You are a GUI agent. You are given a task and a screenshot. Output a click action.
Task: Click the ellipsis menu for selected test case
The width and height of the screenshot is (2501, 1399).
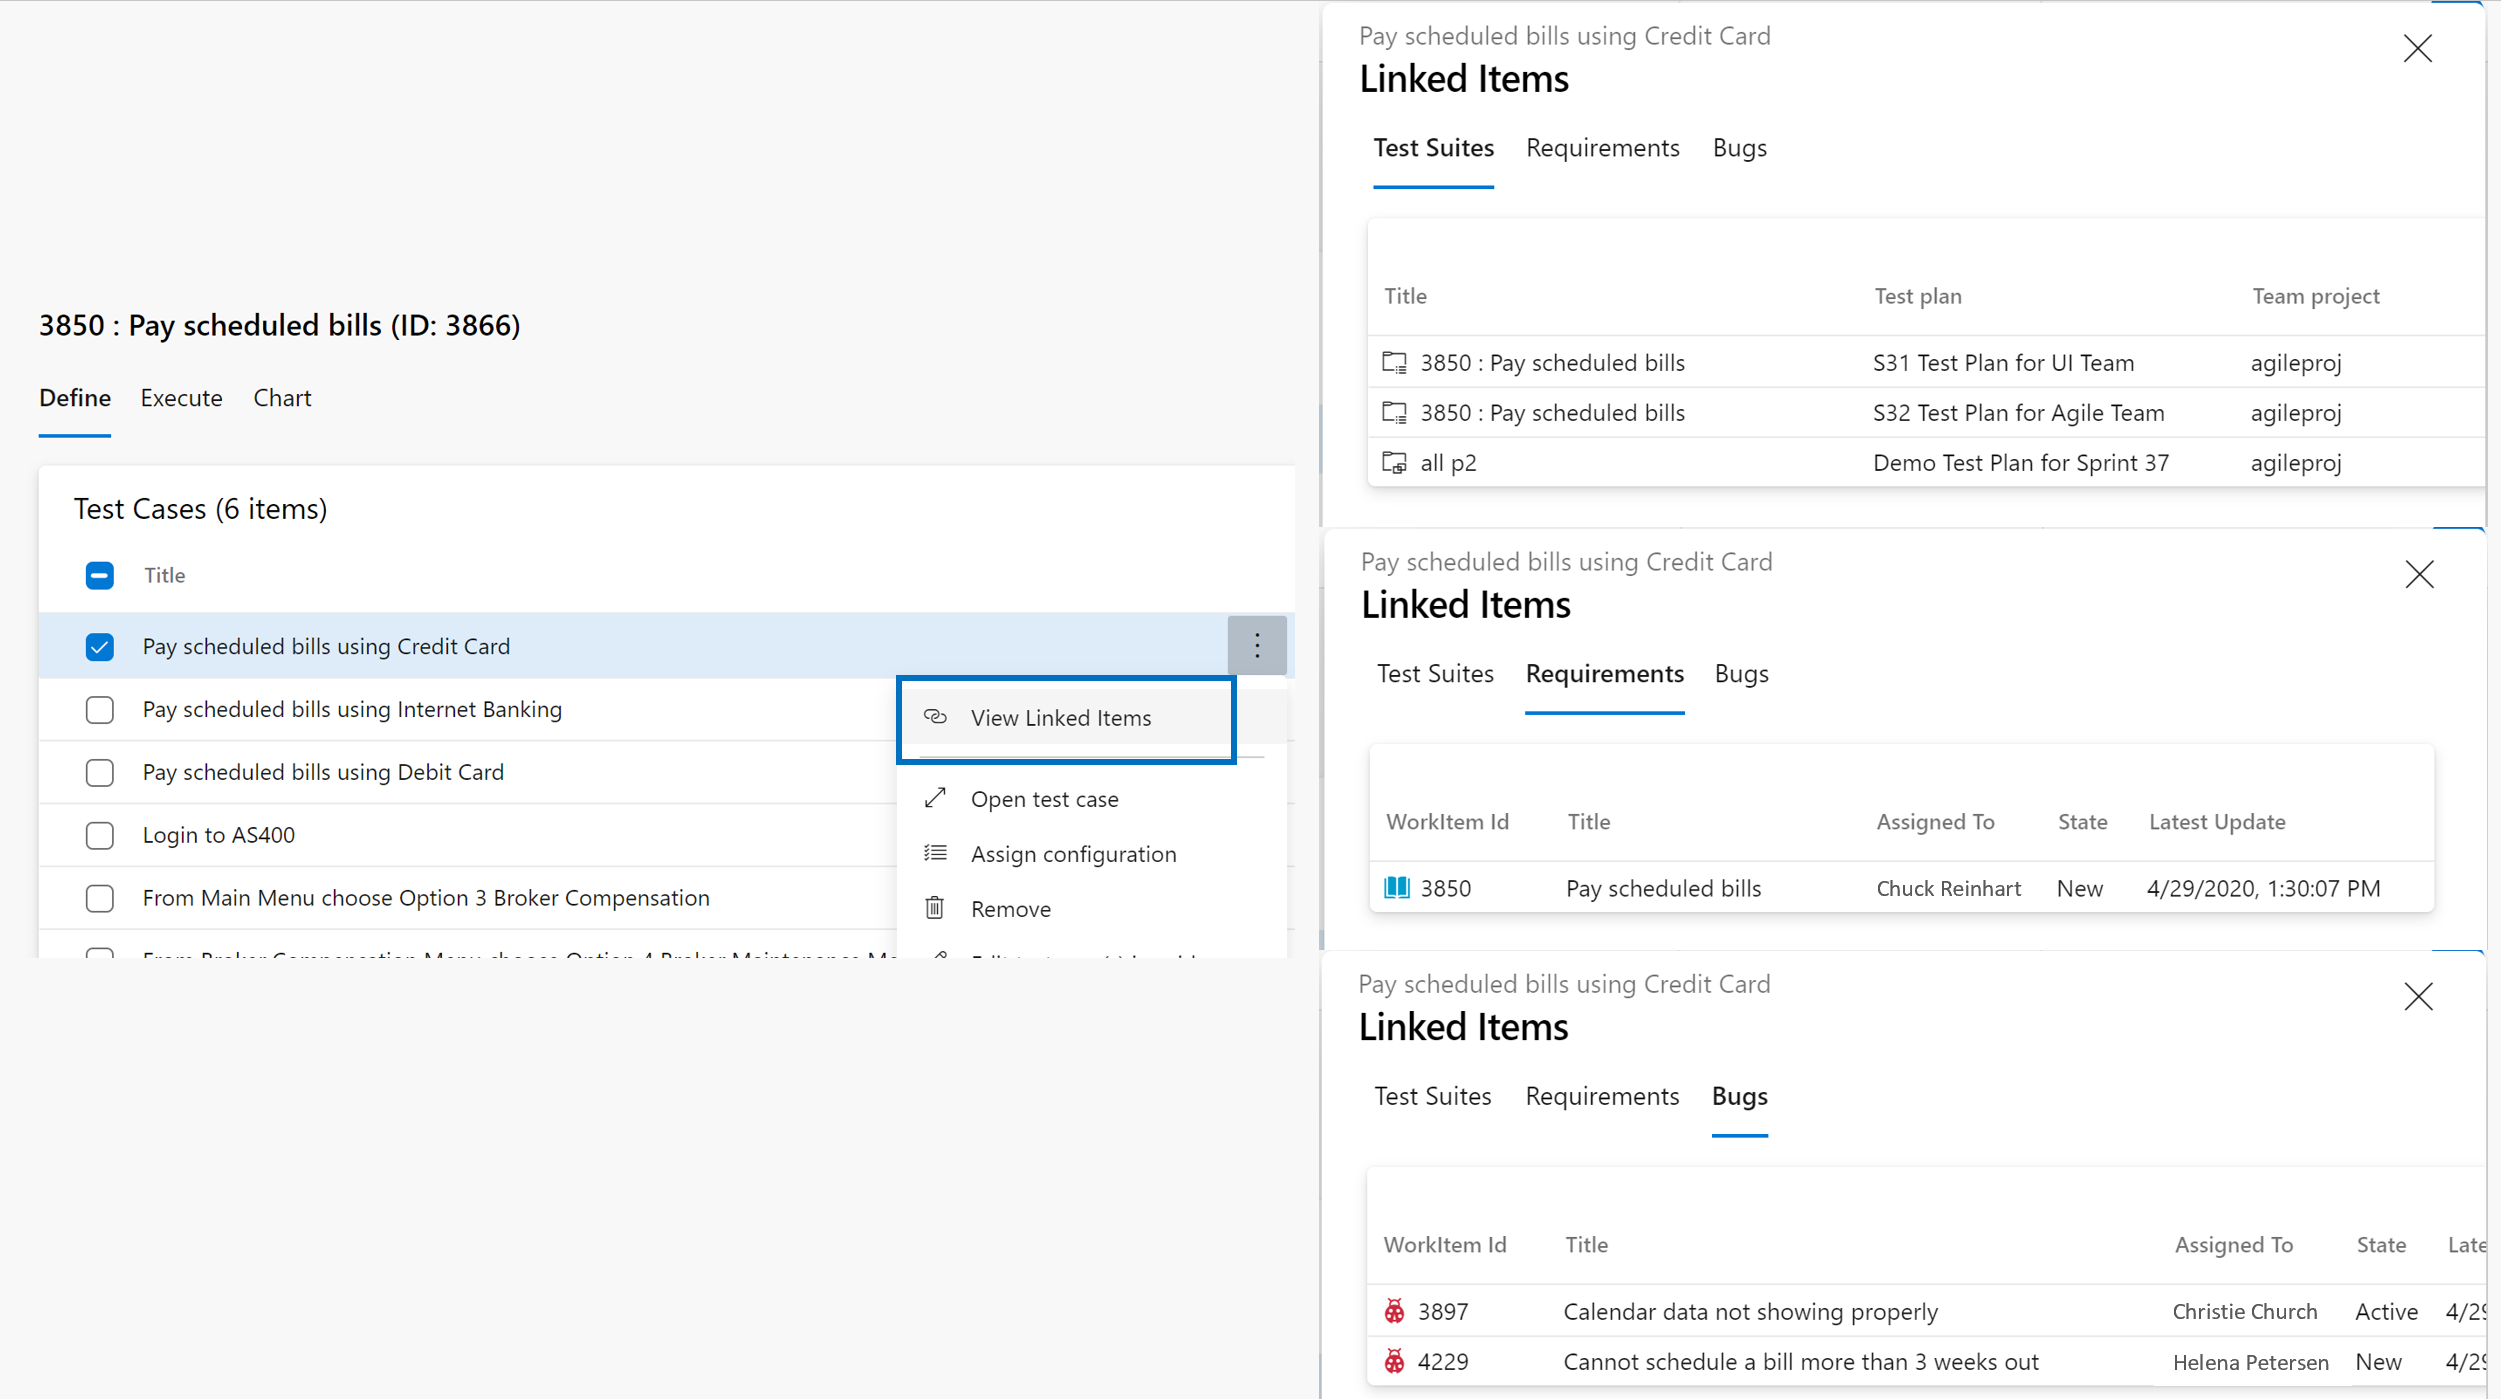pyautogui.click(x=1257, y=645)
